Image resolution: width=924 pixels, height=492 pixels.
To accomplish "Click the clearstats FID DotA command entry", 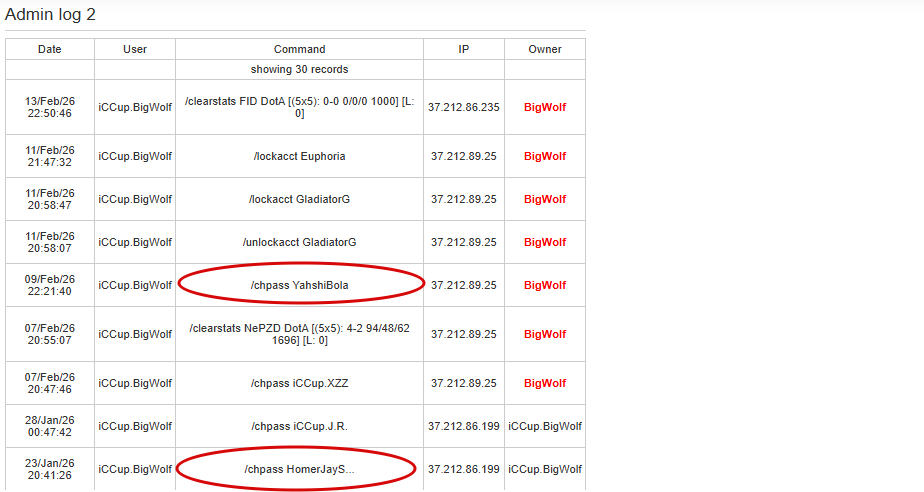I will [x=299, y=107].
